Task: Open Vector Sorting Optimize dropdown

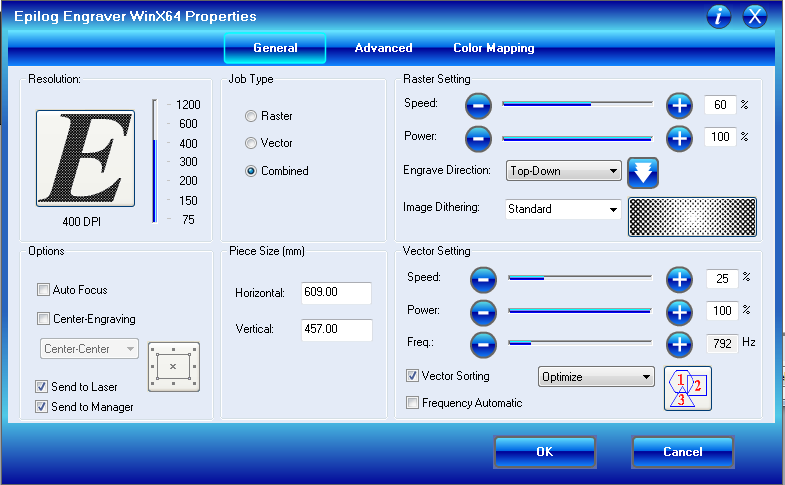Action: click(596, 376)
